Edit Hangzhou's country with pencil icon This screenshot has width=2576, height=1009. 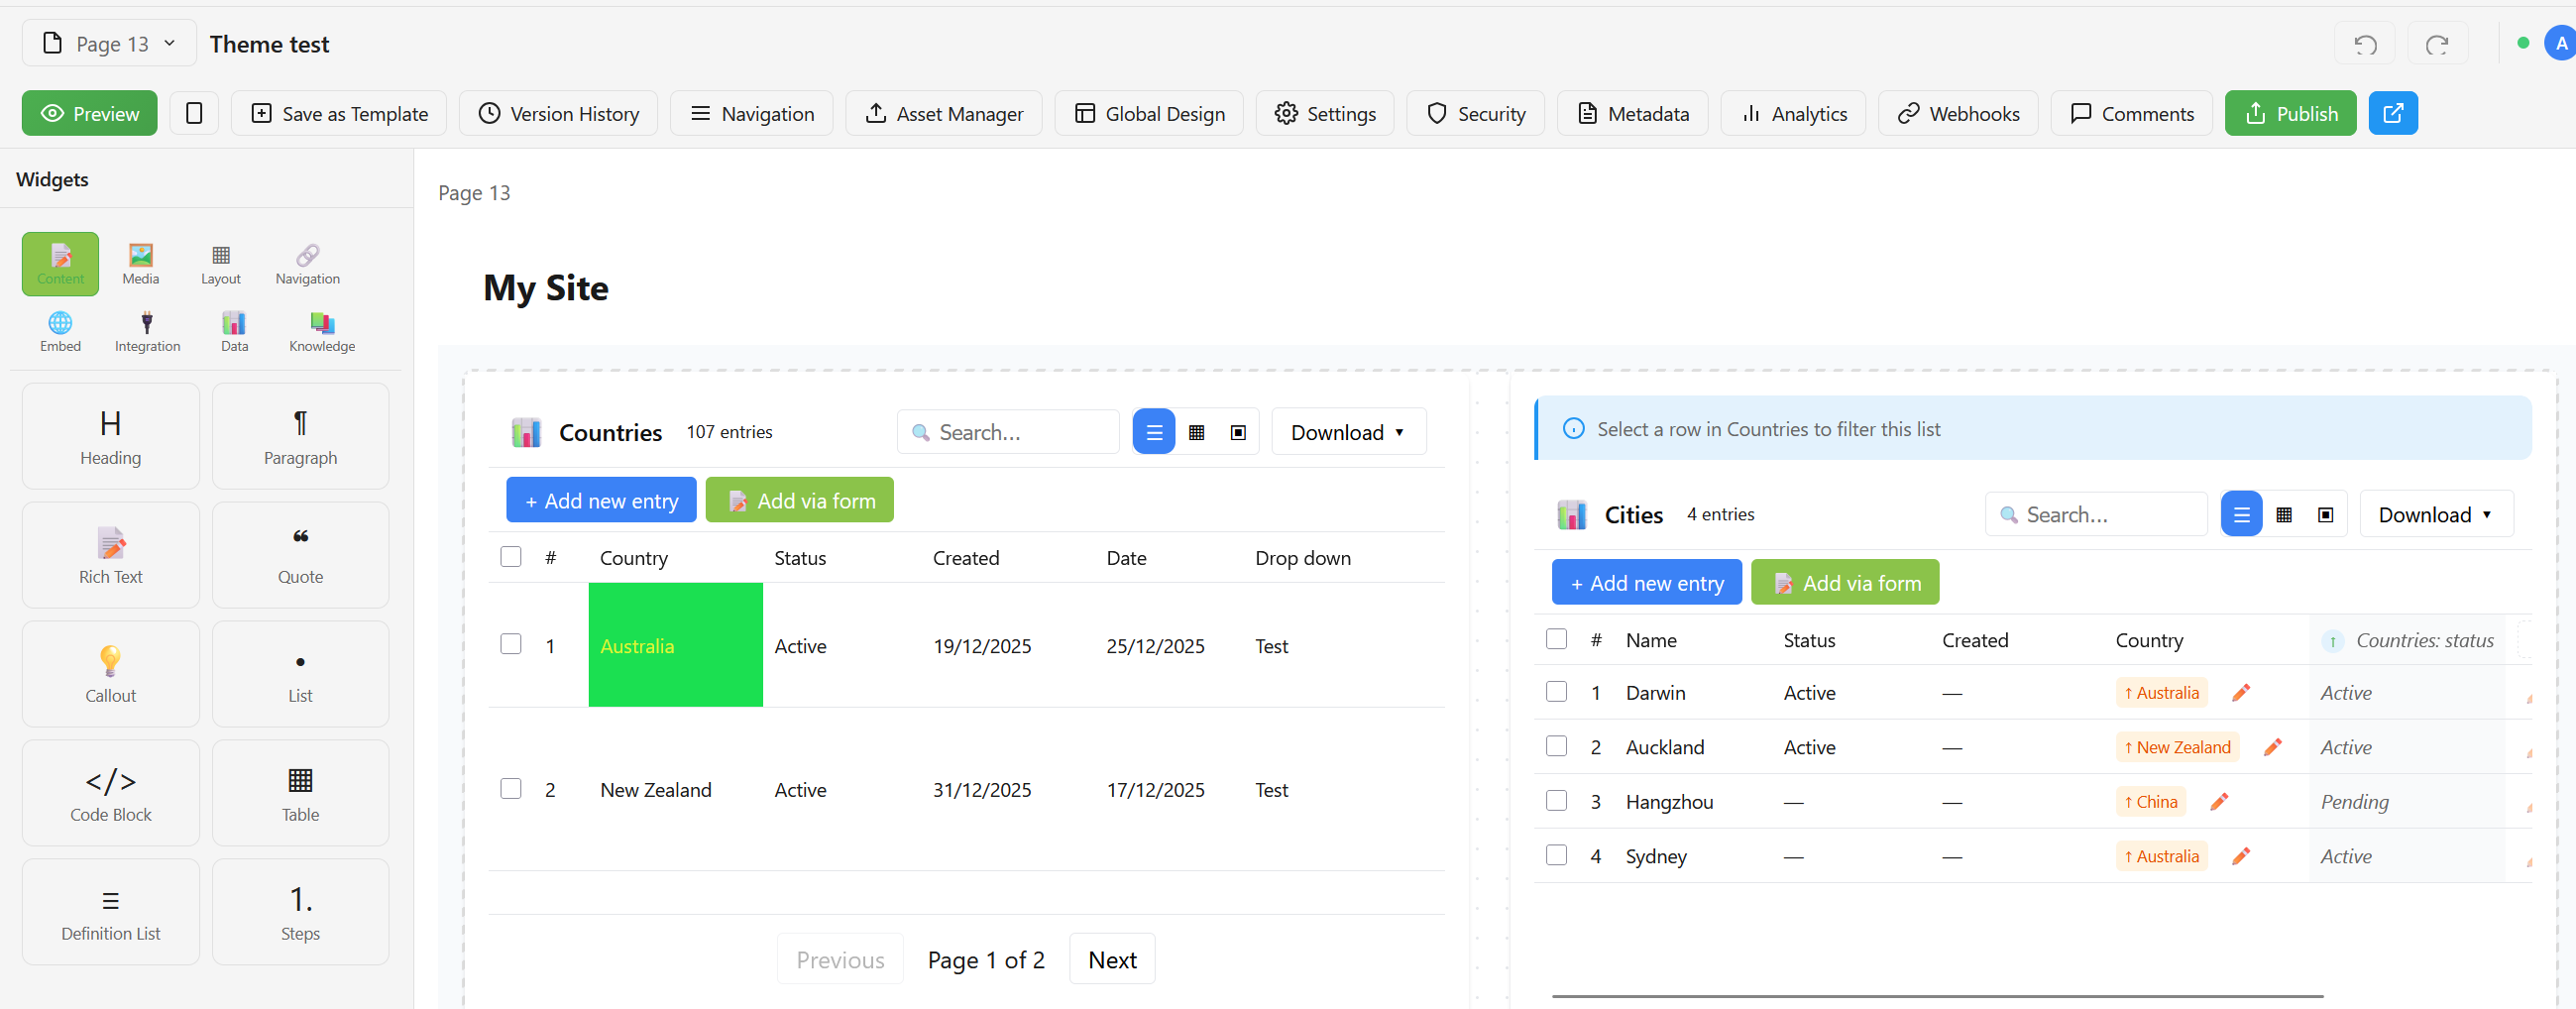(x=2219, y=801)
